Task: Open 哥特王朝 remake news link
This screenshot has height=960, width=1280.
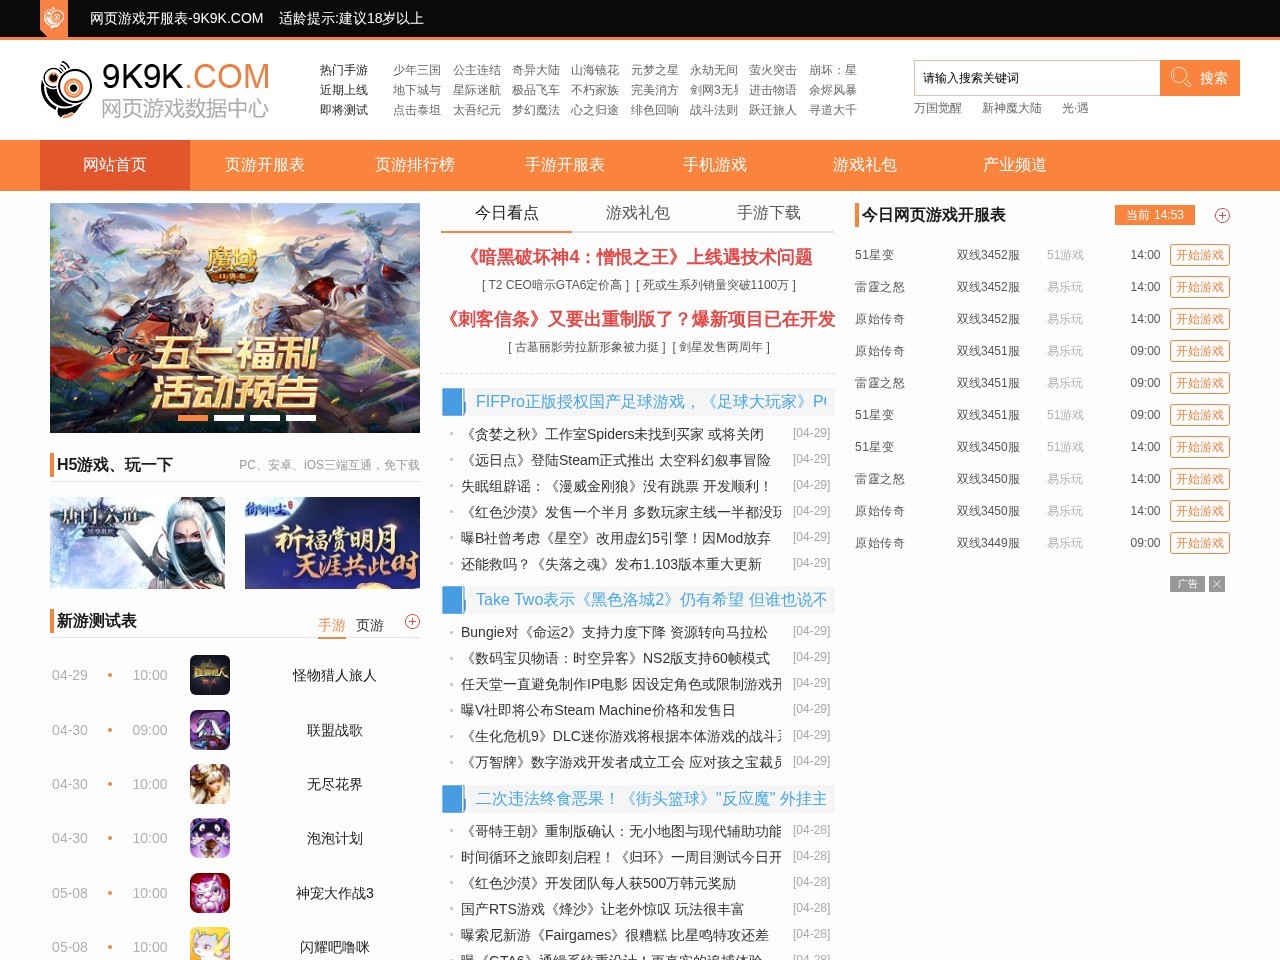Action: click(621, 831)
